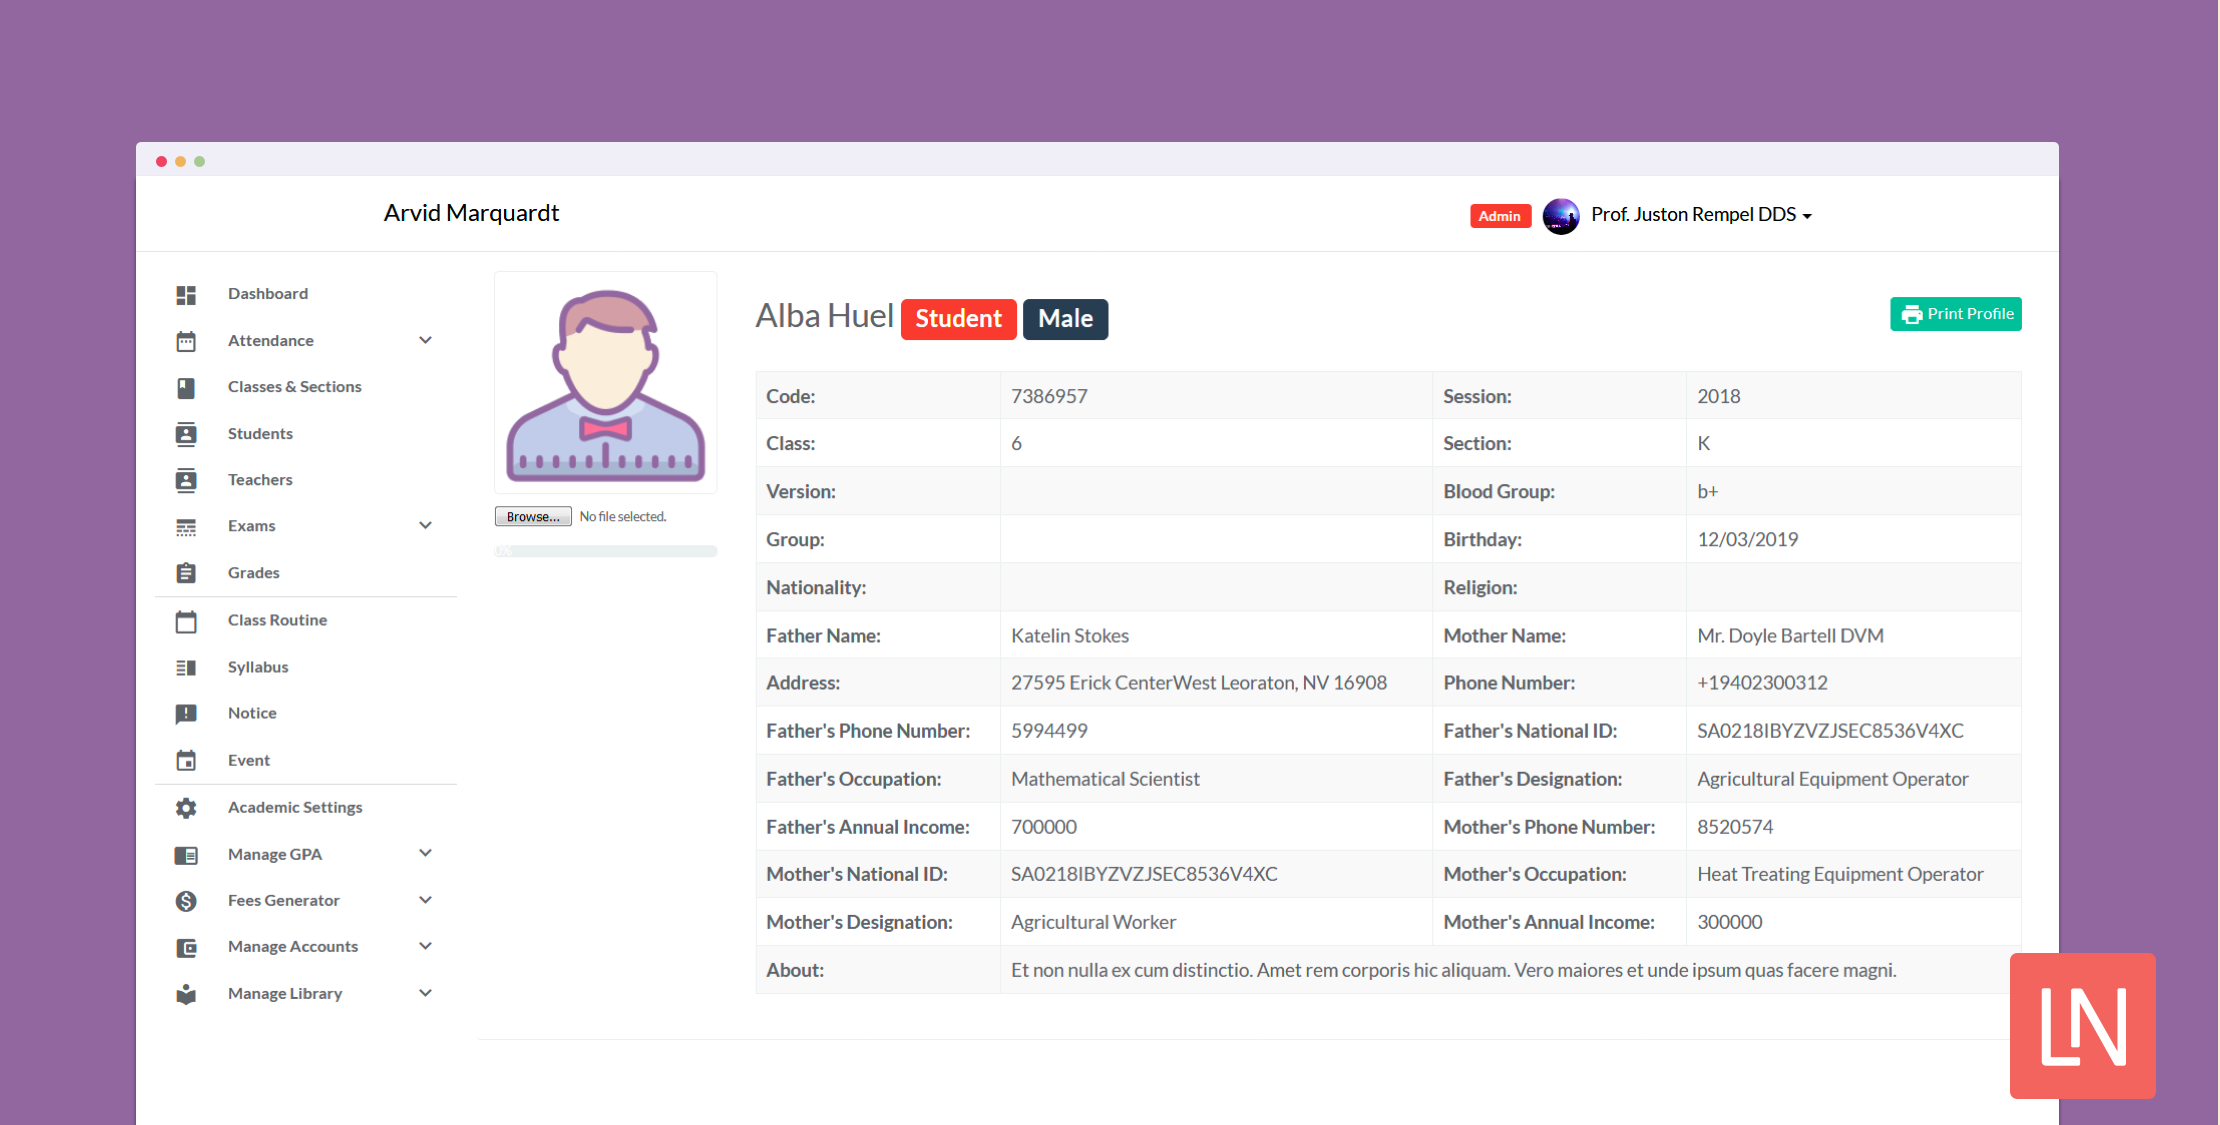Click the Academic Settings sidebar icon

185,806
